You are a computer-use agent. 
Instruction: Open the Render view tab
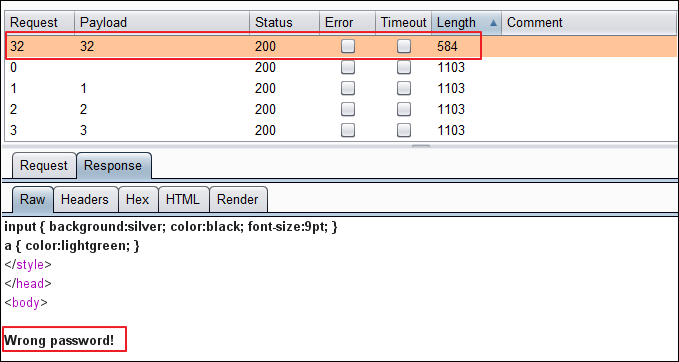coord(238,199)
